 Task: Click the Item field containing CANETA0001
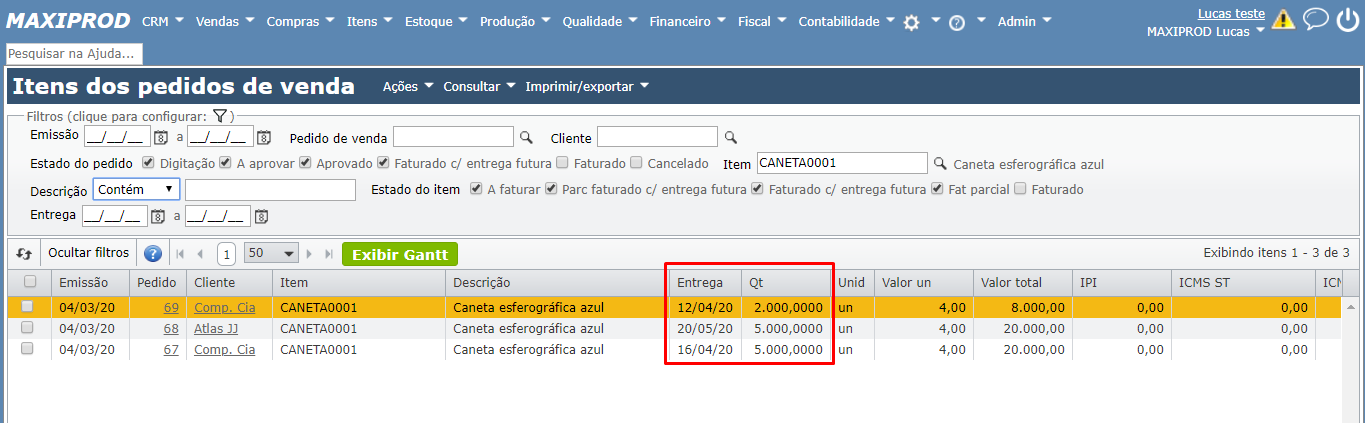842,163
